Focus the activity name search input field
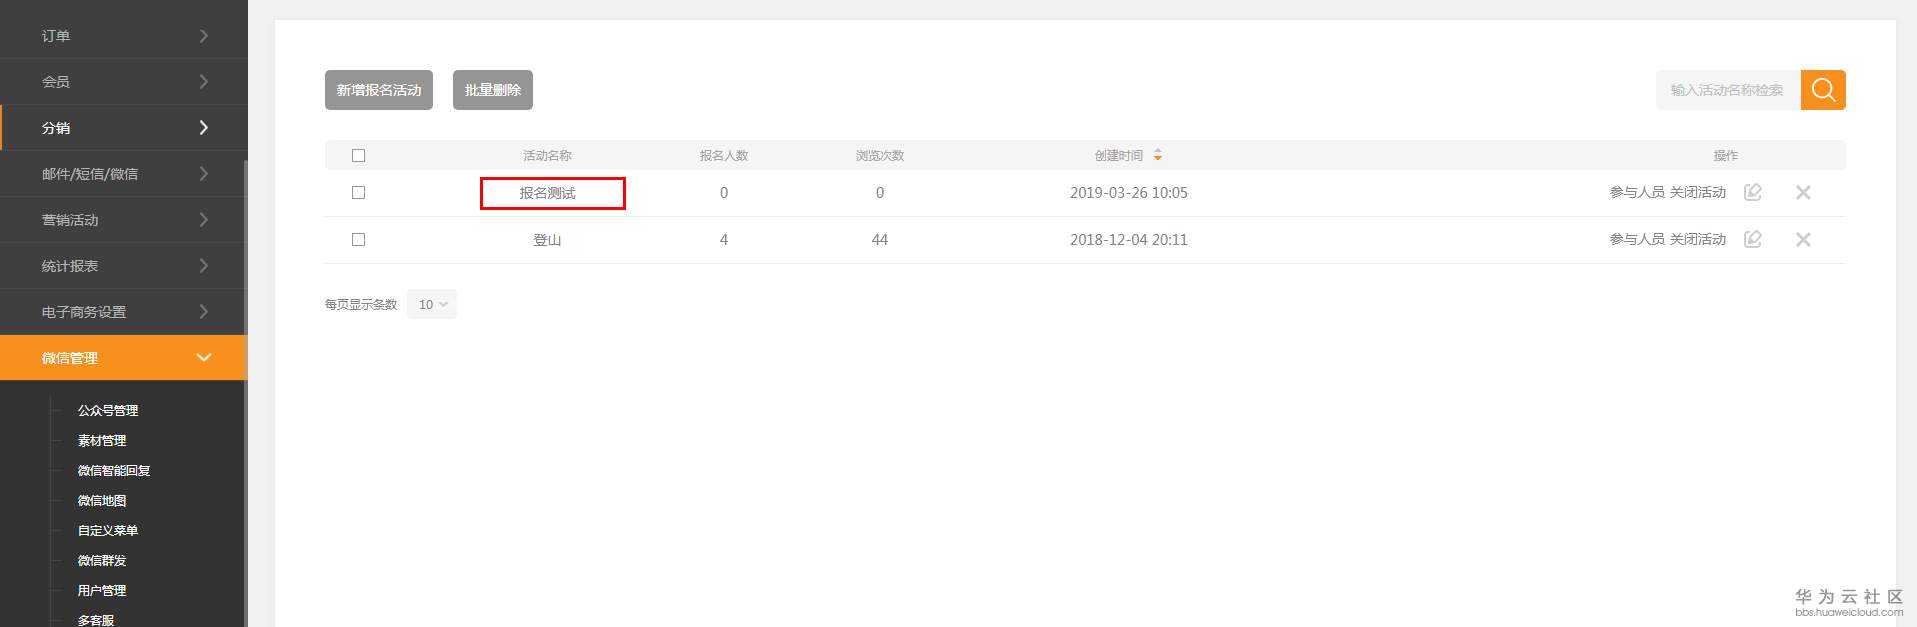Viewport: 1917px width, 627px height. pyautogui.click(x=1728, y=90)
